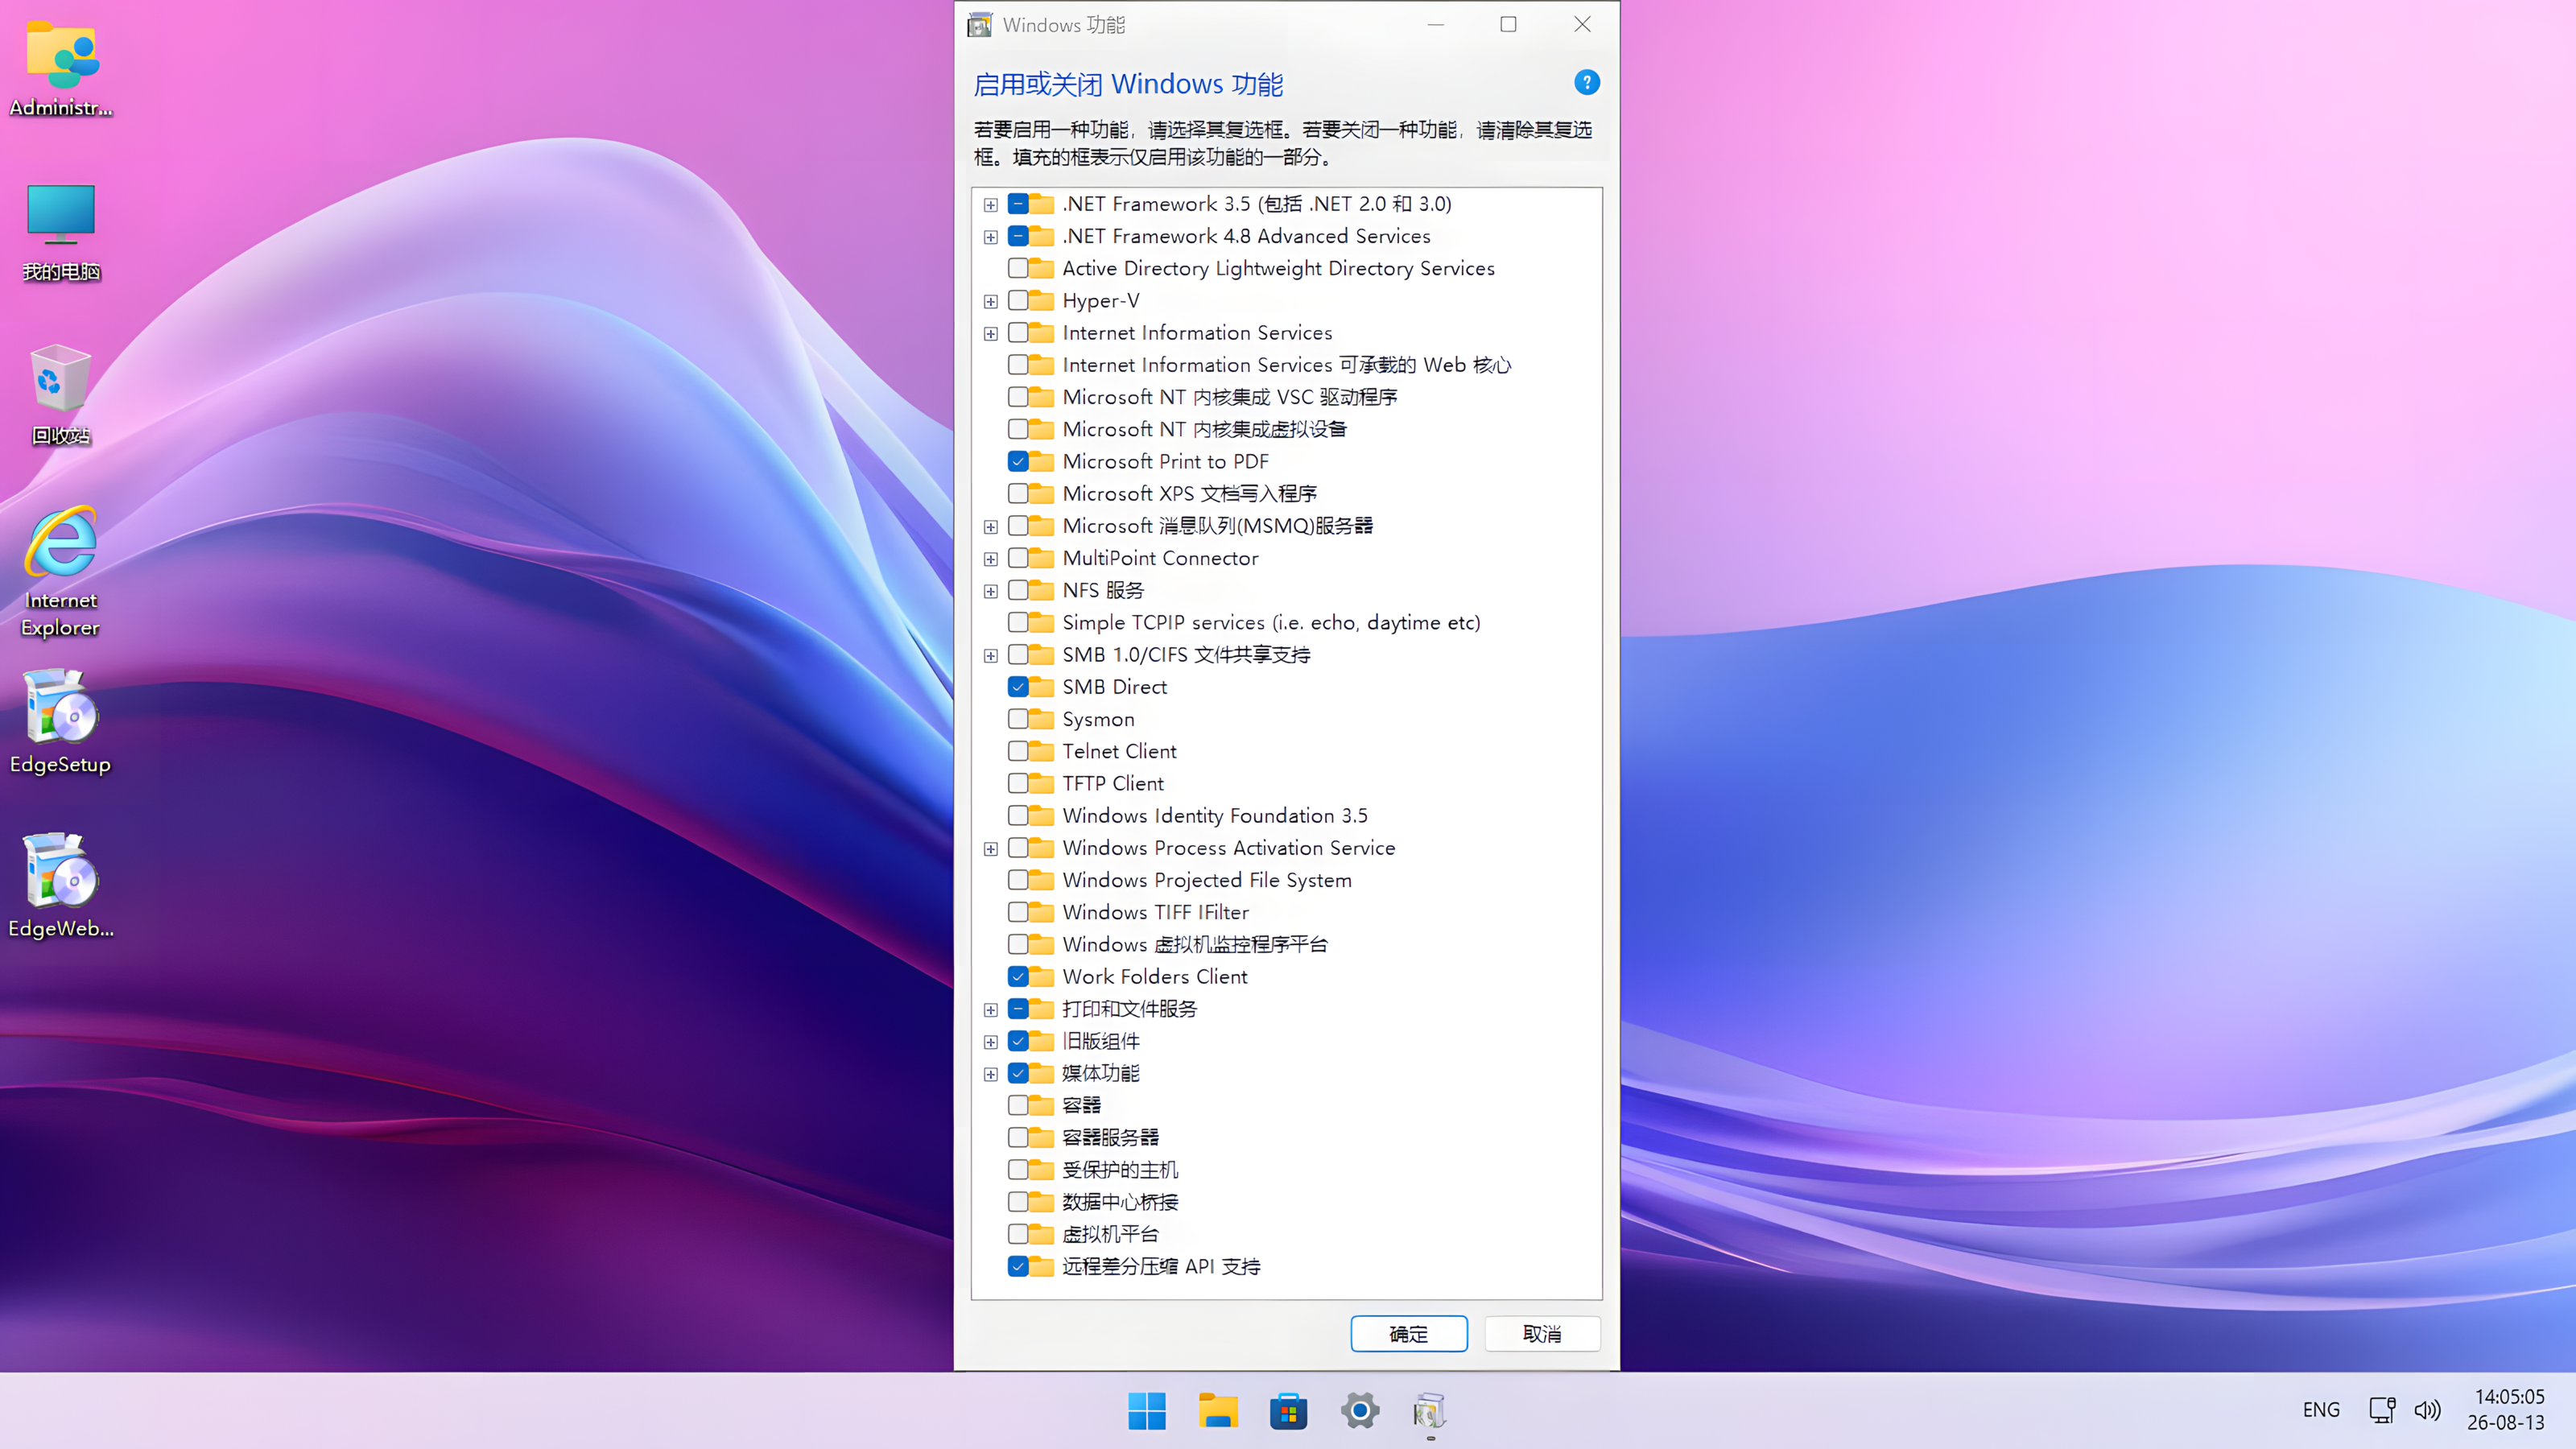Open the 我的电脑 desktop icon
The image size is (2576, 1449).
61,232
